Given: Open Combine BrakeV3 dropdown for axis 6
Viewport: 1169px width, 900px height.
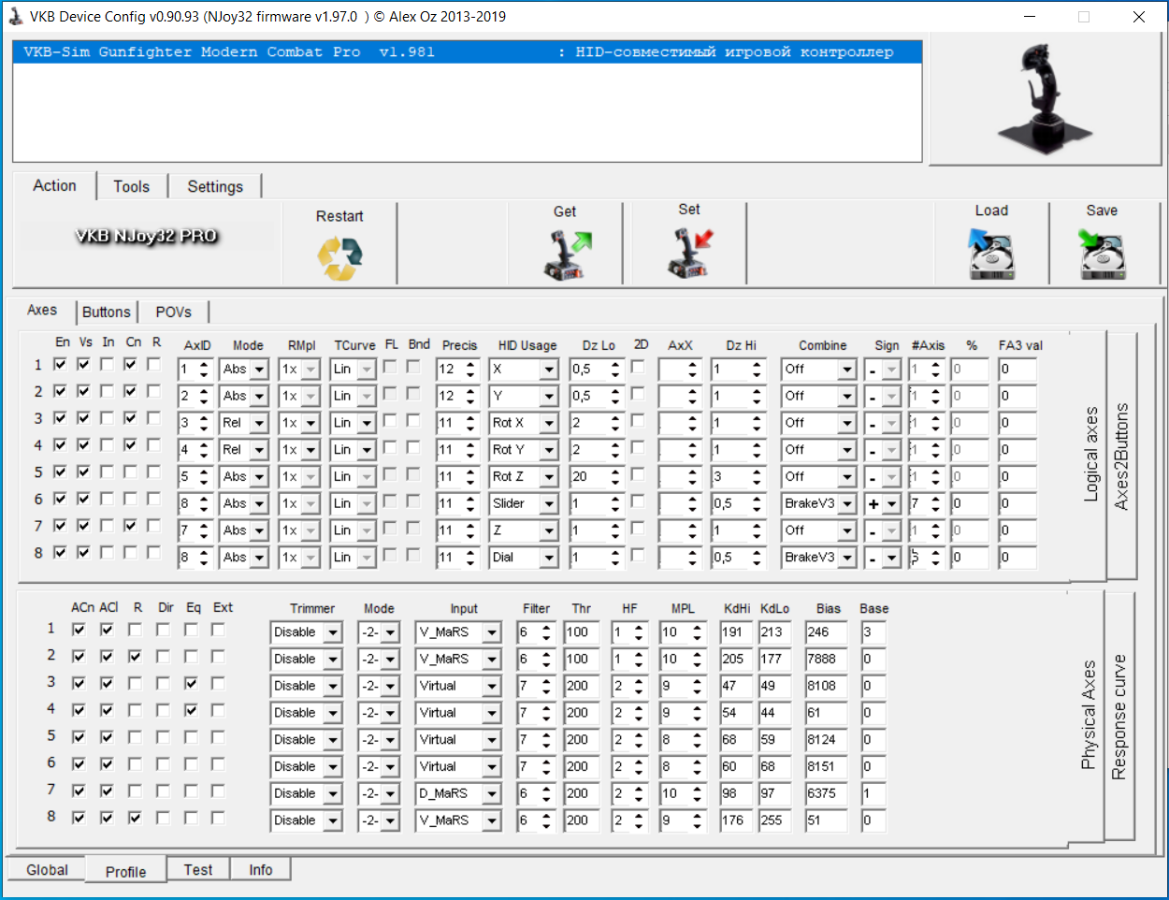Looking at the screenshot, I should [x=847, y=503].
